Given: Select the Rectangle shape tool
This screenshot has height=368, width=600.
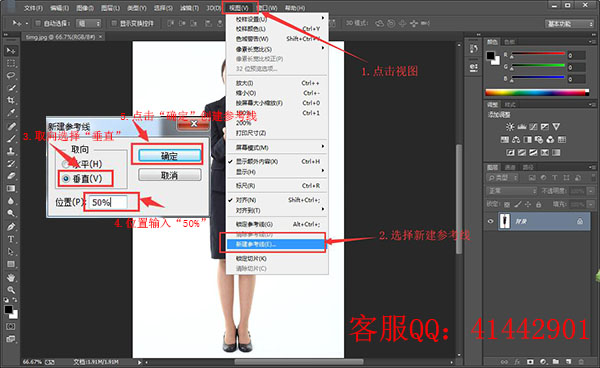Looking at the screenshot, I should pyautogui.click(x=11, y=264).
